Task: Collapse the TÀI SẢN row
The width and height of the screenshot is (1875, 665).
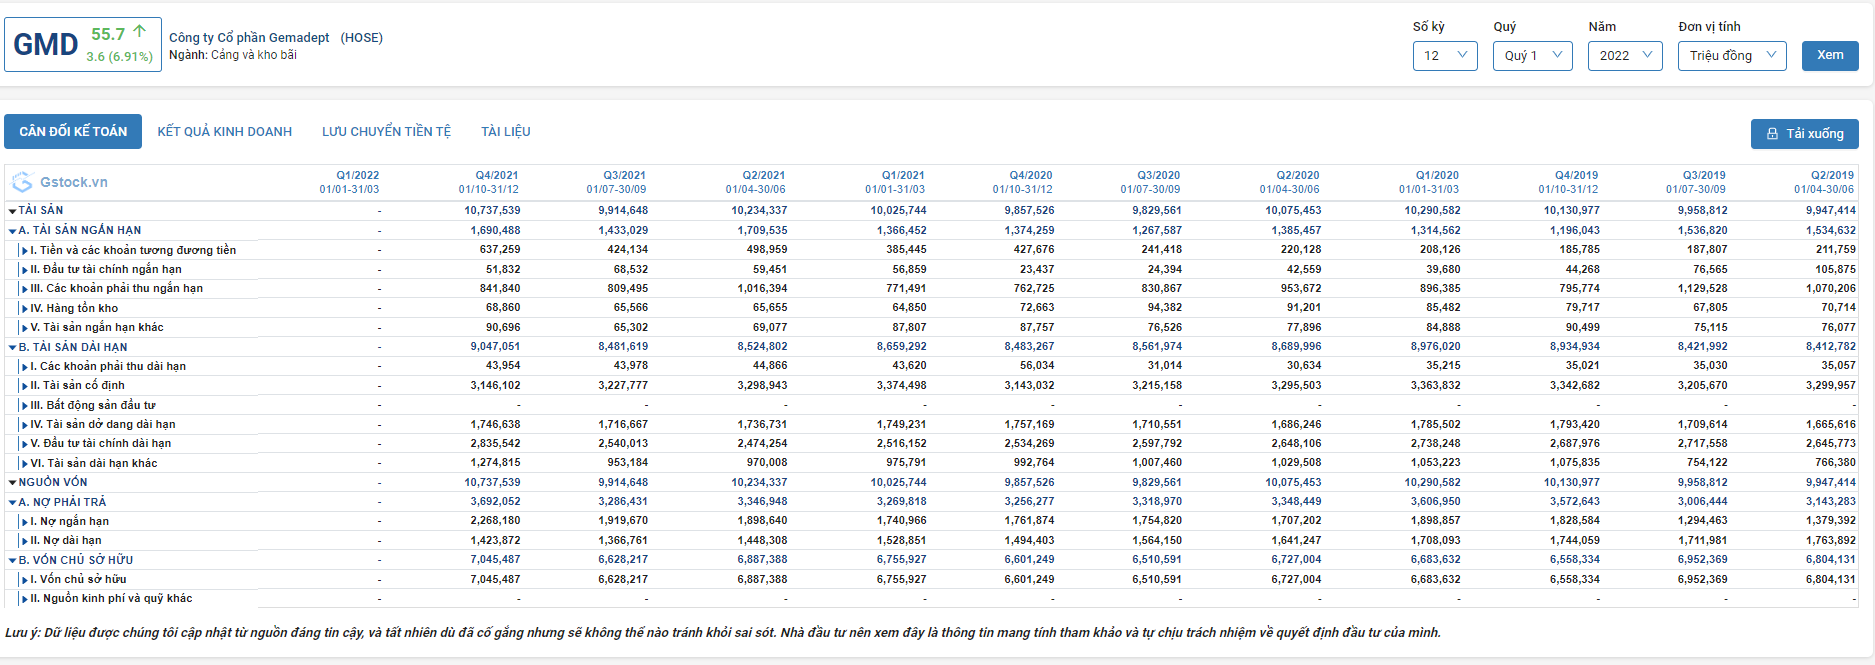Action: pos(12,211)
